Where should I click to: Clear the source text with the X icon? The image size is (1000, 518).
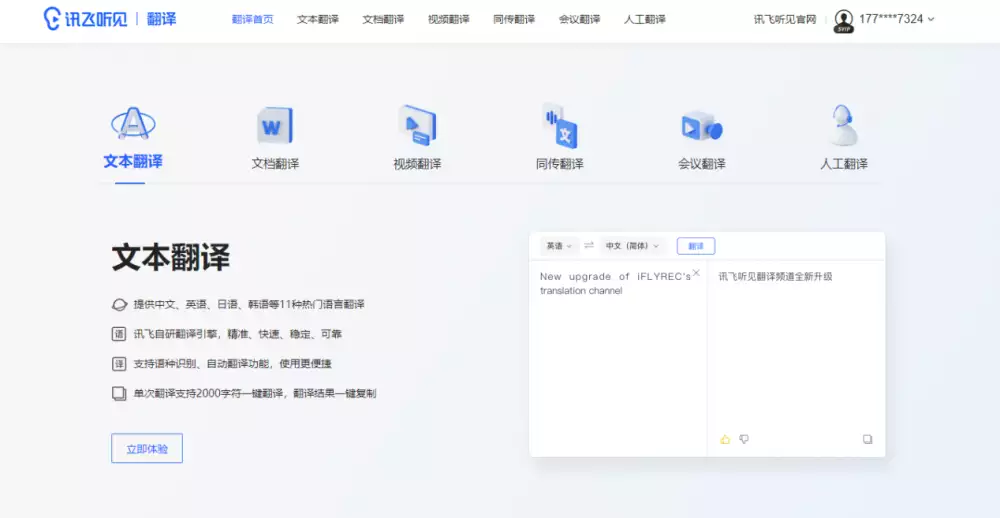(x=696, y=273)
